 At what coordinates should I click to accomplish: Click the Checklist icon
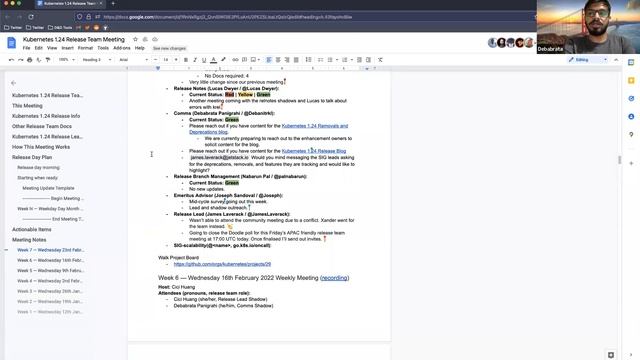320,60
